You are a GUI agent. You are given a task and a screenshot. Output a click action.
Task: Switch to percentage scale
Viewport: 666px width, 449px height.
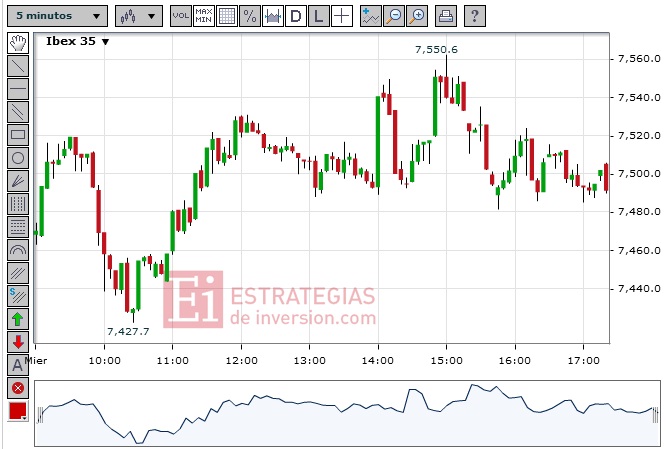tap(250, 16)
